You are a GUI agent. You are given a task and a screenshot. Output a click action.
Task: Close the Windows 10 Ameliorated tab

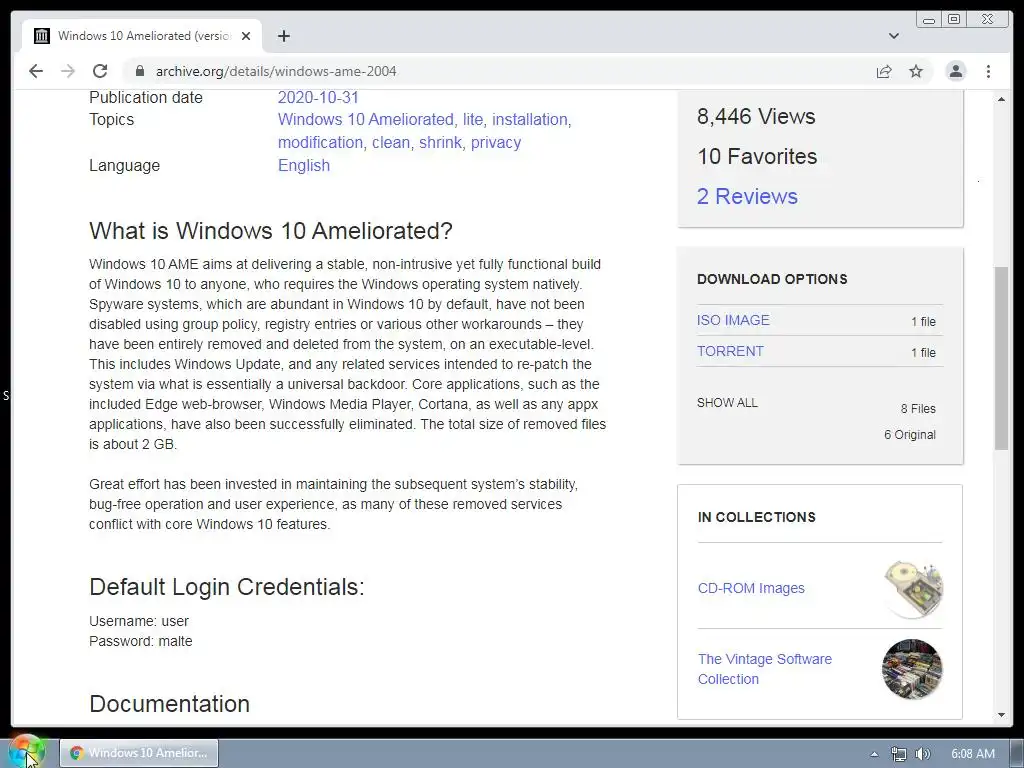(246, 36)
